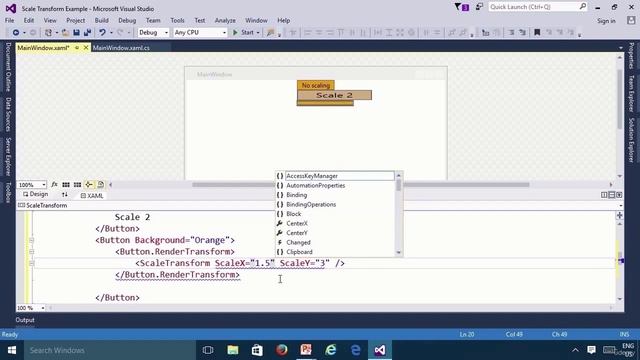Click the feedback icon near Quick Launch
This screenshot has width=640, height=360.
[479, 7]
